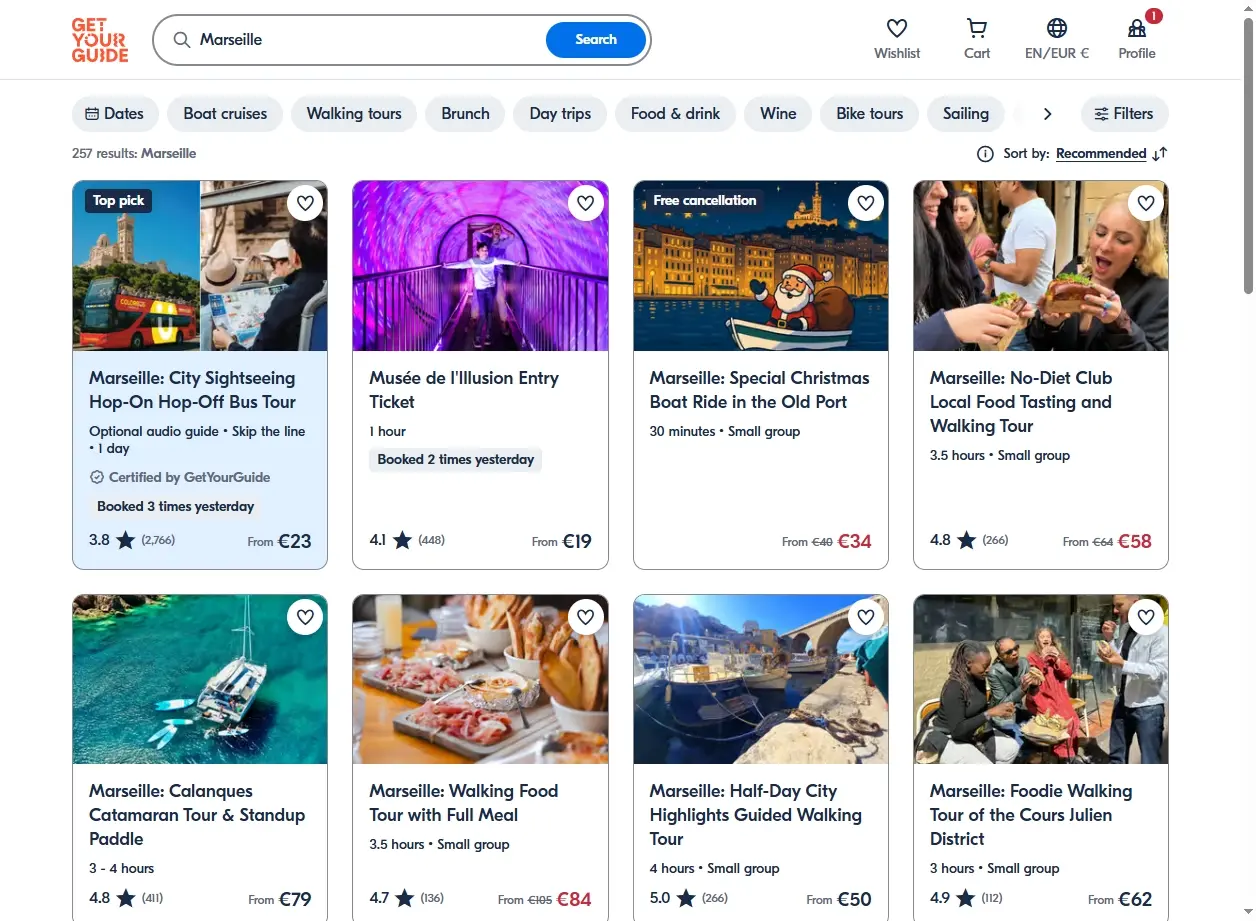1256x921 pixels.
Task: Open Half-Day City Highlights Guided Walking Tour title
Action: 755,815
